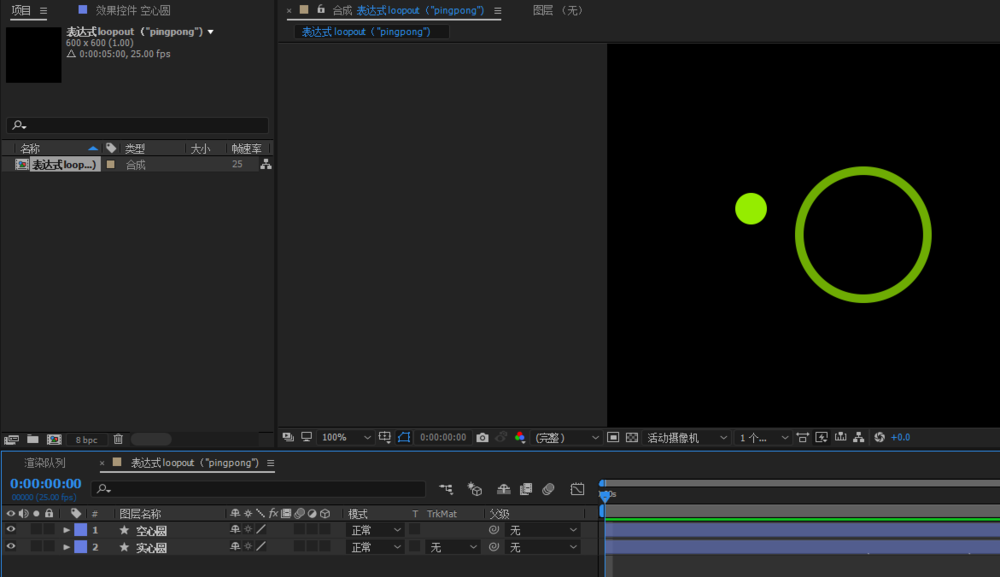Expand the 空心圆 layer properties

tap(66, 530)
